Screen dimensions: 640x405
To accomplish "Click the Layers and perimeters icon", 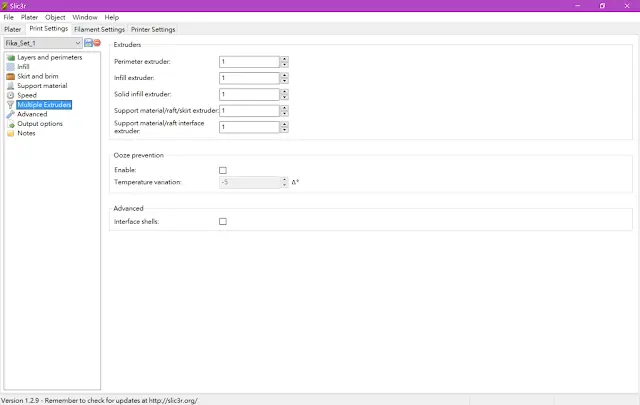I will [x=11, y=58].
